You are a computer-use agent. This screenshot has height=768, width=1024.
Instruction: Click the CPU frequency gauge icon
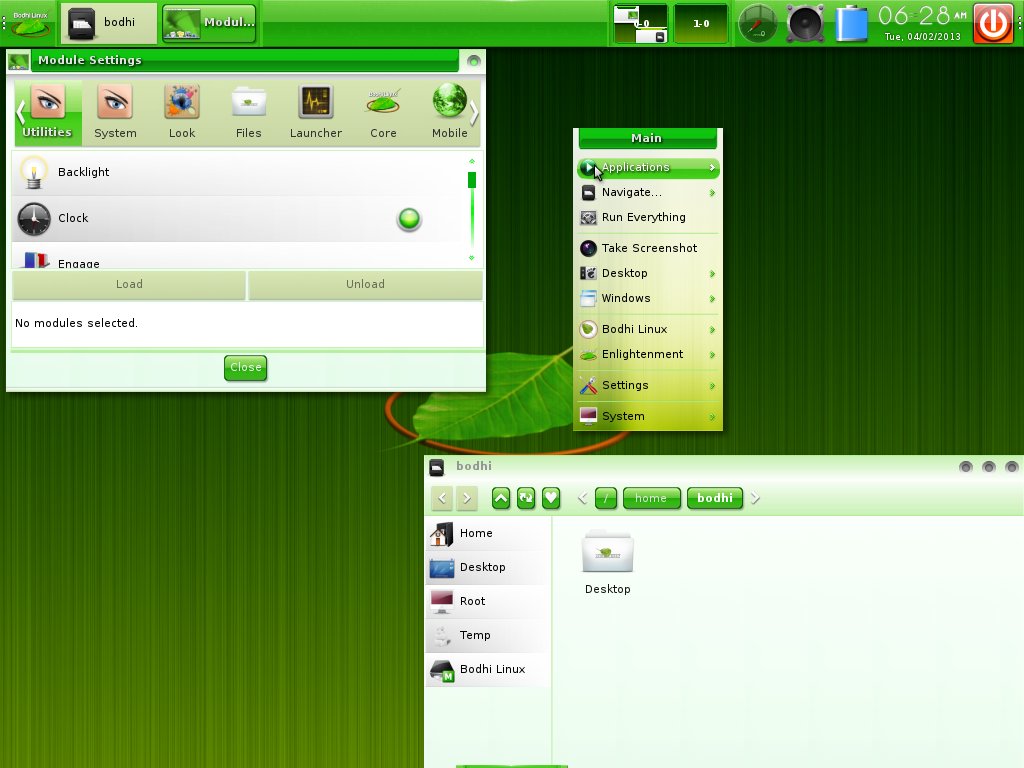pyautogui.click(x=758, y=24)
